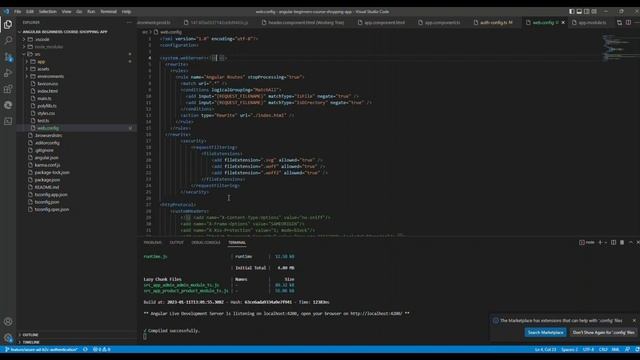Change indentation via Spaces status item
The image size is (640, 360).
click(569, 349)
